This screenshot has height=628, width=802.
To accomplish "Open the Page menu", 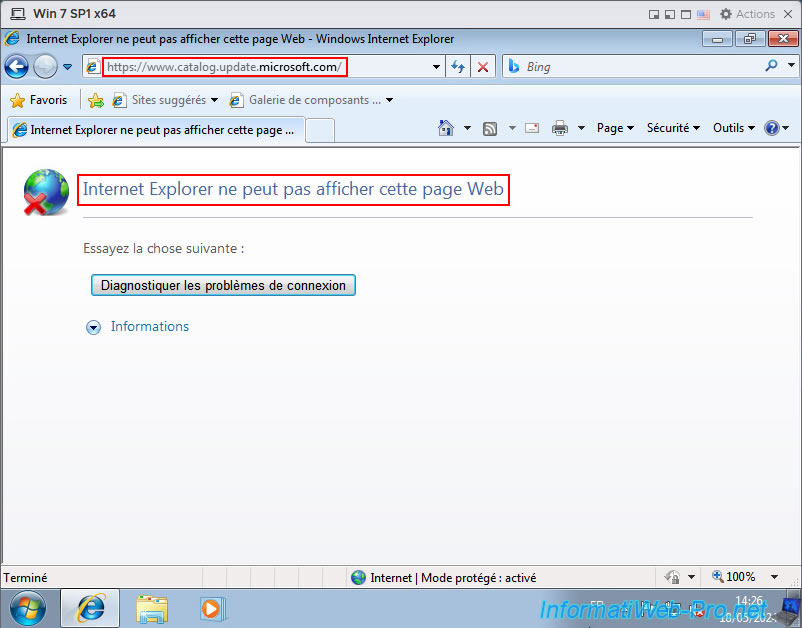I will 615,128.
